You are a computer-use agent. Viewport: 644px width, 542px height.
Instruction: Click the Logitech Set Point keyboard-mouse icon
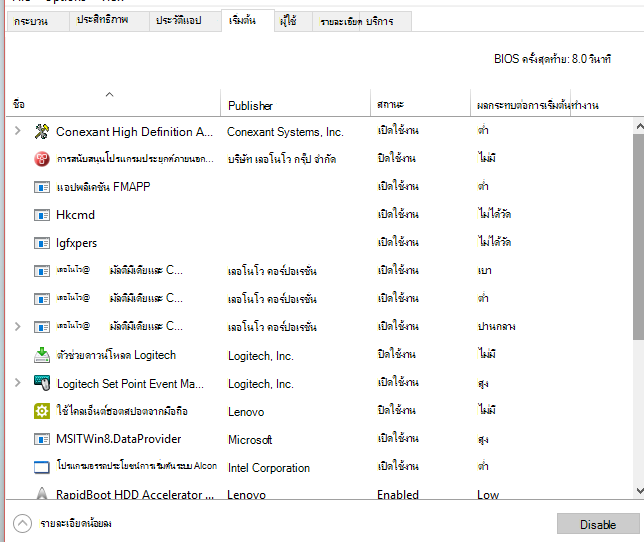click(x=42, y=383)
